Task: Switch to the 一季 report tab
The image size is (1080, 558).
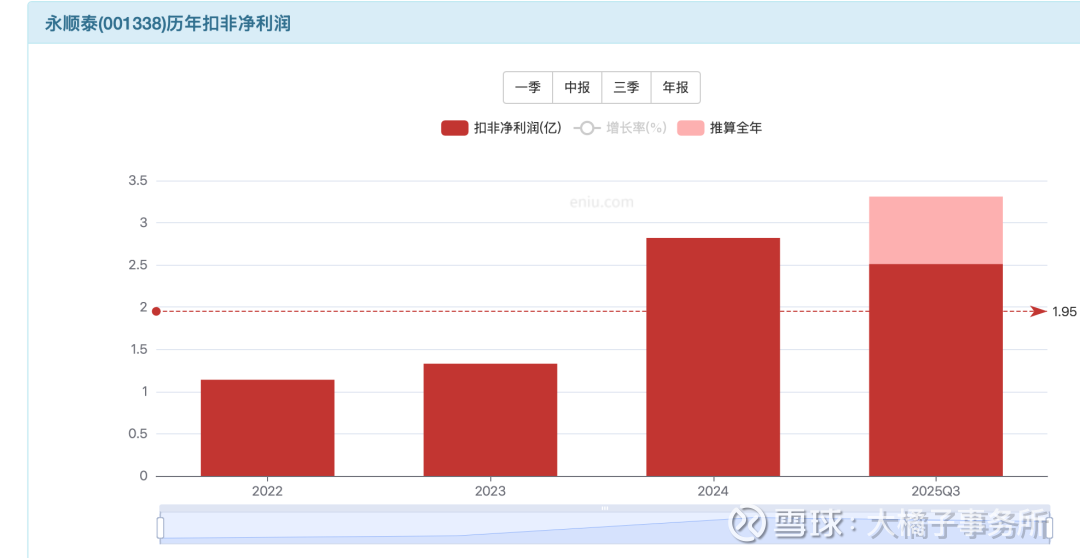Action: [528, 87]
